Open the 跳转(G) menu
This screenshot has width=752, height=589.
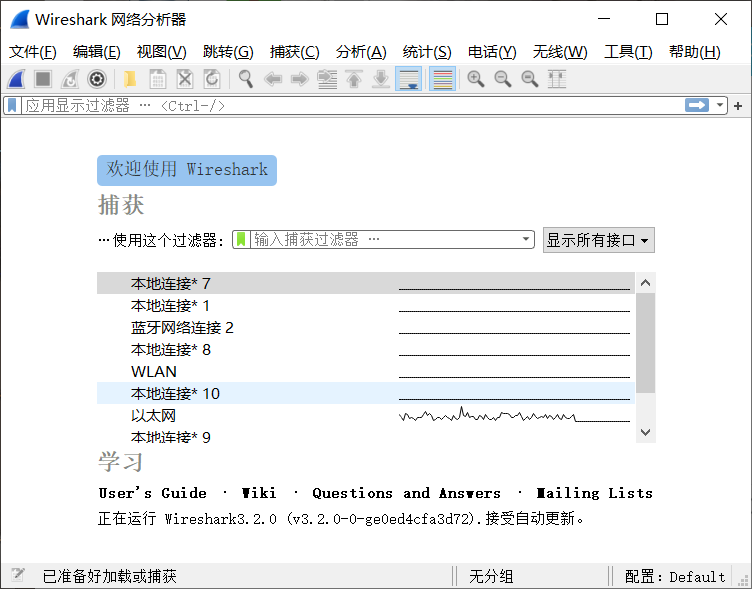pos(228,52)
